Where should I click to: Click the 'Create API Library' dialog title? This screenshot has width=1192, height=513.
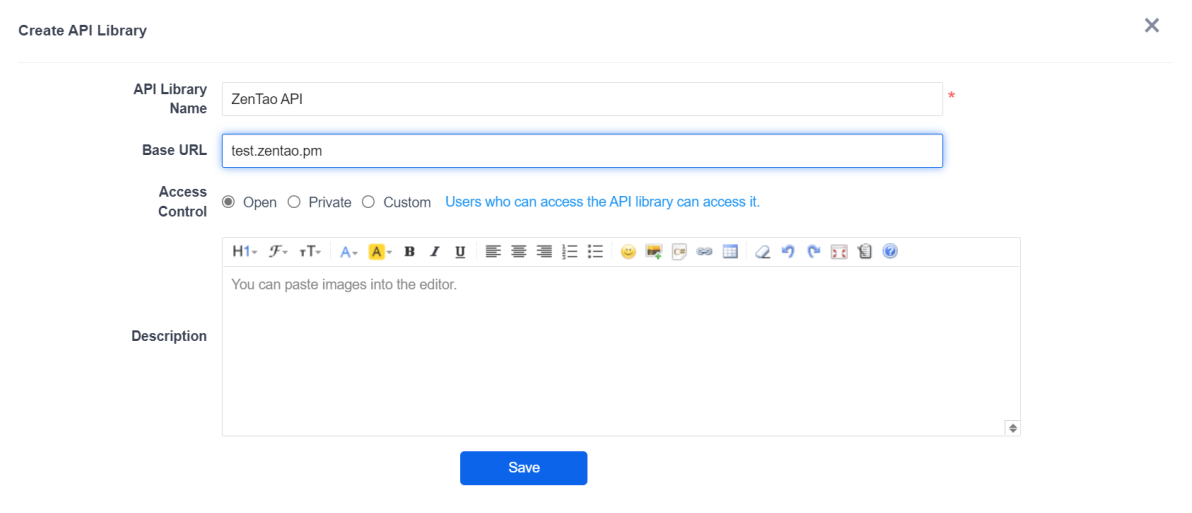click(83, 30)
